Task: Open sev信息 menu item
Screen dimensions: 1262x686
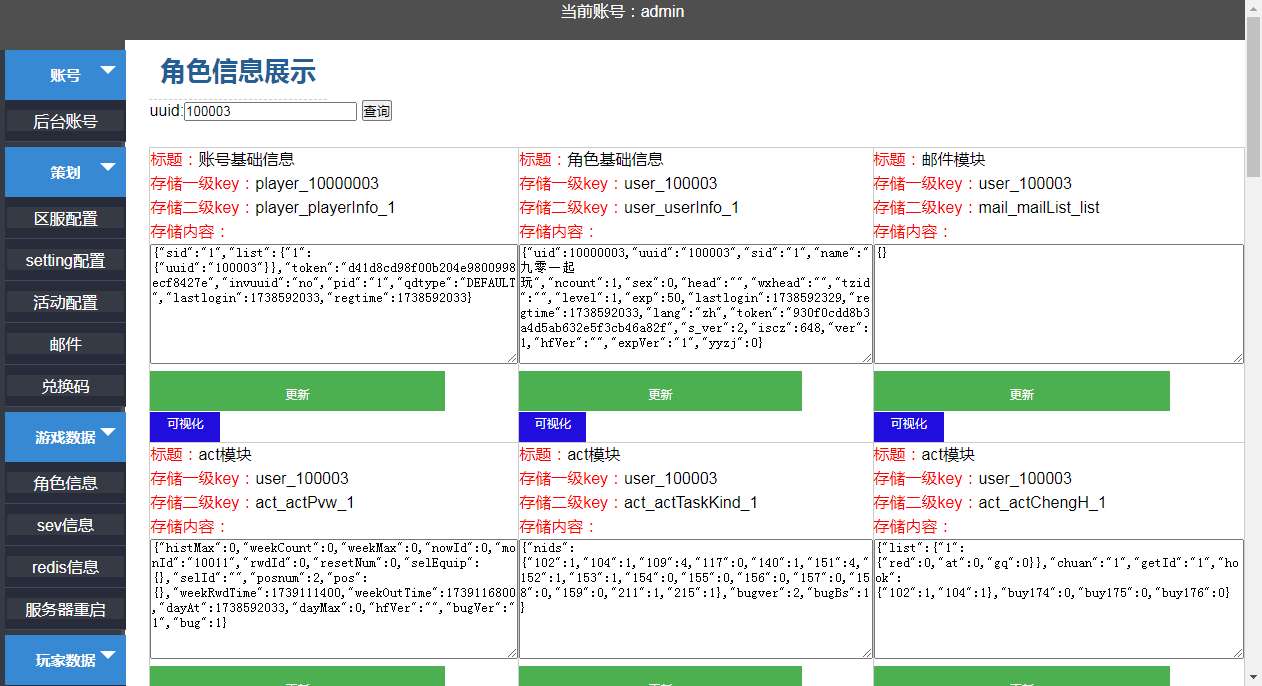Action: tap(65, 525)
